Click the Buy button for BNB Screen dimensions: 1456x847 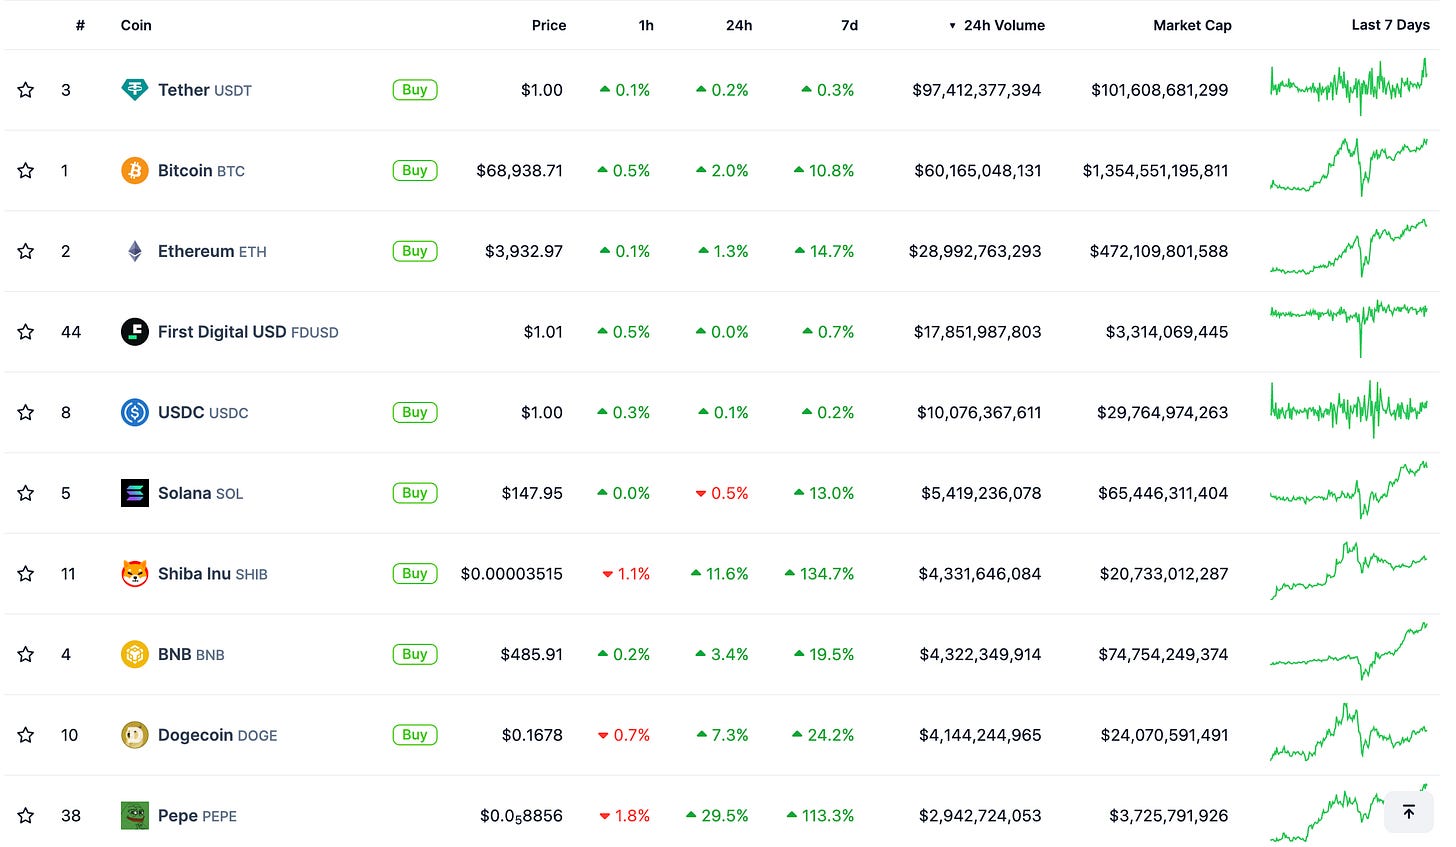415,654
